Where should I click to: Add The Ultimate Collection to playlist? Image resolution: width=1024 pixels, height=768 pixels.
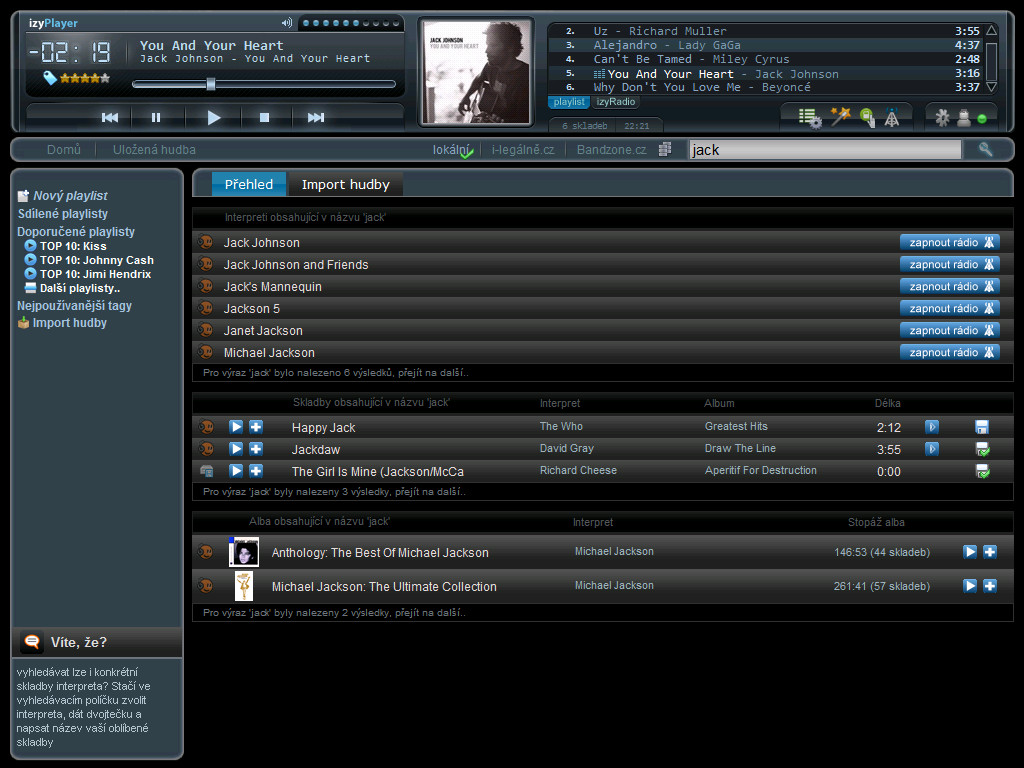(x=990, y=586)
